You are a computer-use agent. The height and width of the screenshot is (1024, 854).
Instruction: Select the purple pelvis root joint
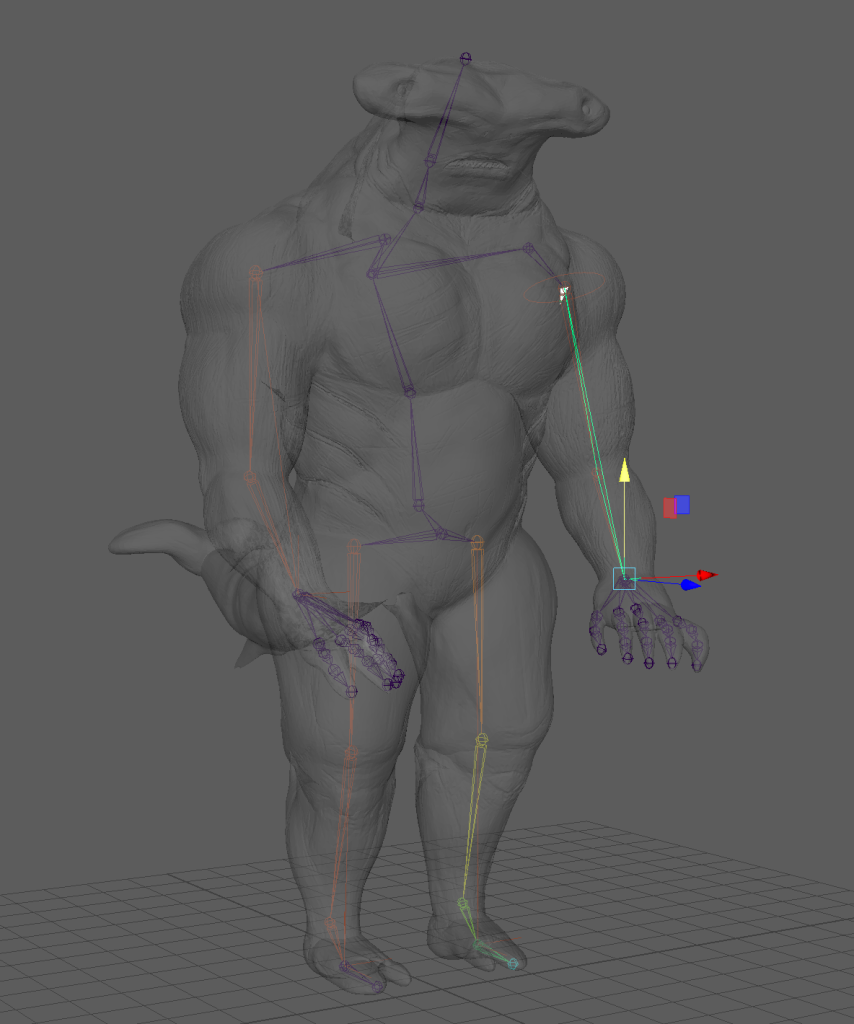(441, 535)
